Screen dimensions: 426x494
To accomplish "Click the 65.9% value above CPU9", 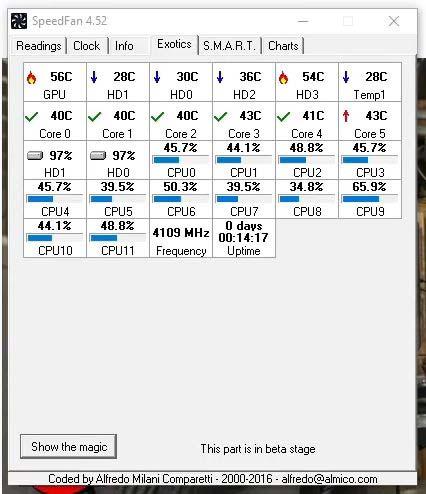I will click(x=369, y=187).
